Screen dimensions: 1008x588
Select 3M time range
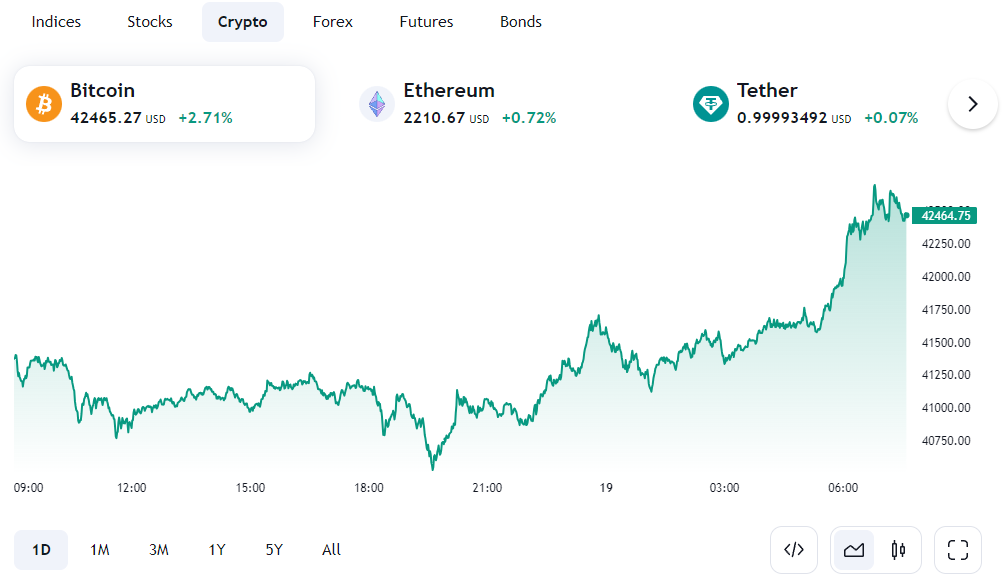click(x=159, y=550)
